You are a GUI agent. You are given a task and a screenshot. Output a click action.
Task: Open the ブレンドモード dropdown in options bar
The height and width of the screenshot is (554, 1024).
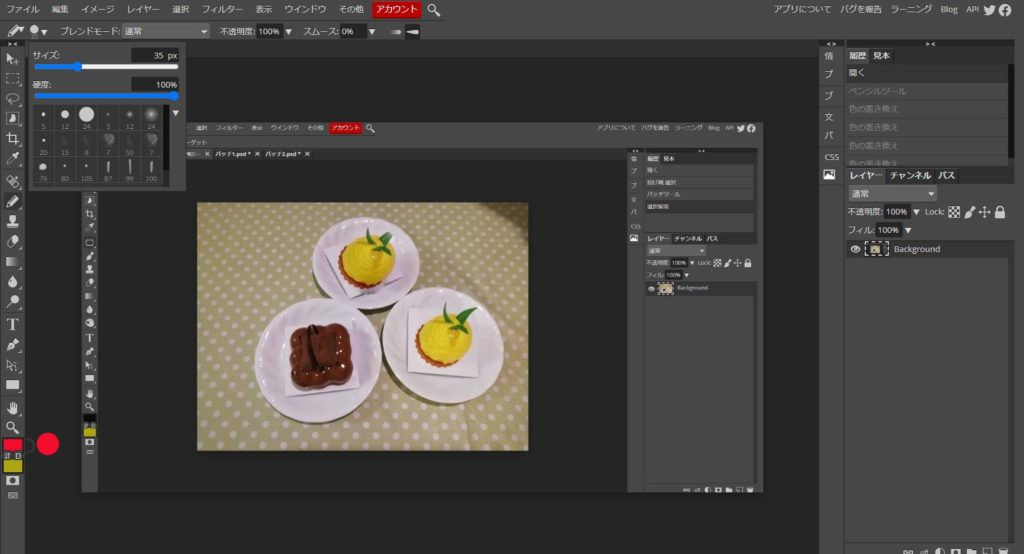[x=164, y=31]
